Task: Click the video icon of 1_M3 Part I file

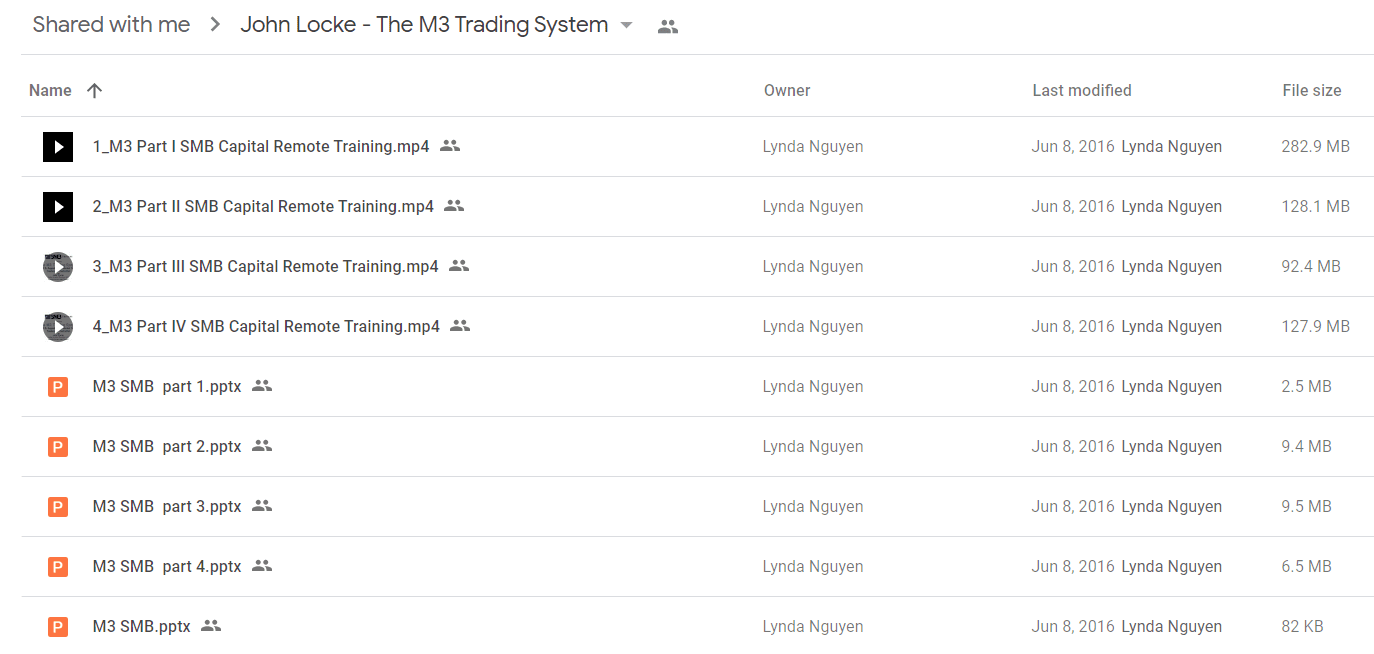Action: tap(58, 147)
